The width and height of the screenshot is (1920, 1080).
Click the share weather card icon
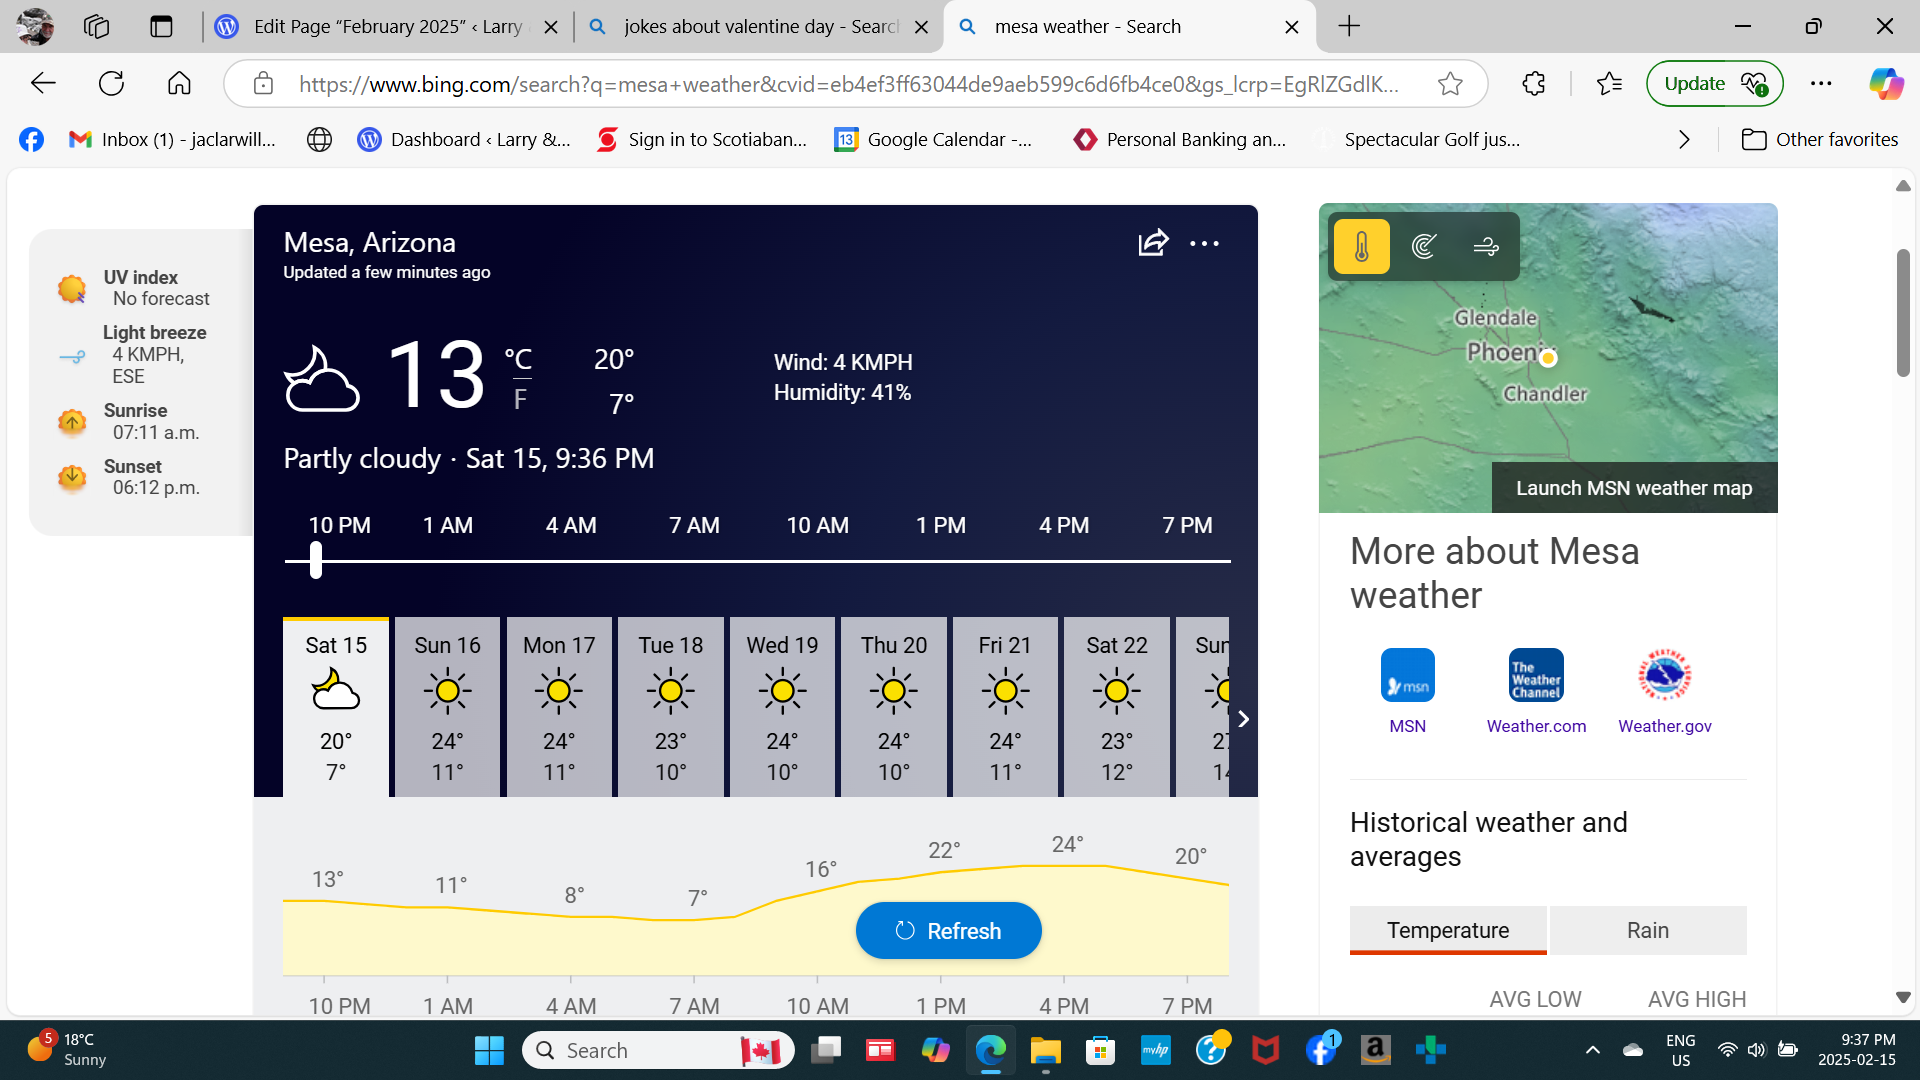click(x=1153, y=243)
